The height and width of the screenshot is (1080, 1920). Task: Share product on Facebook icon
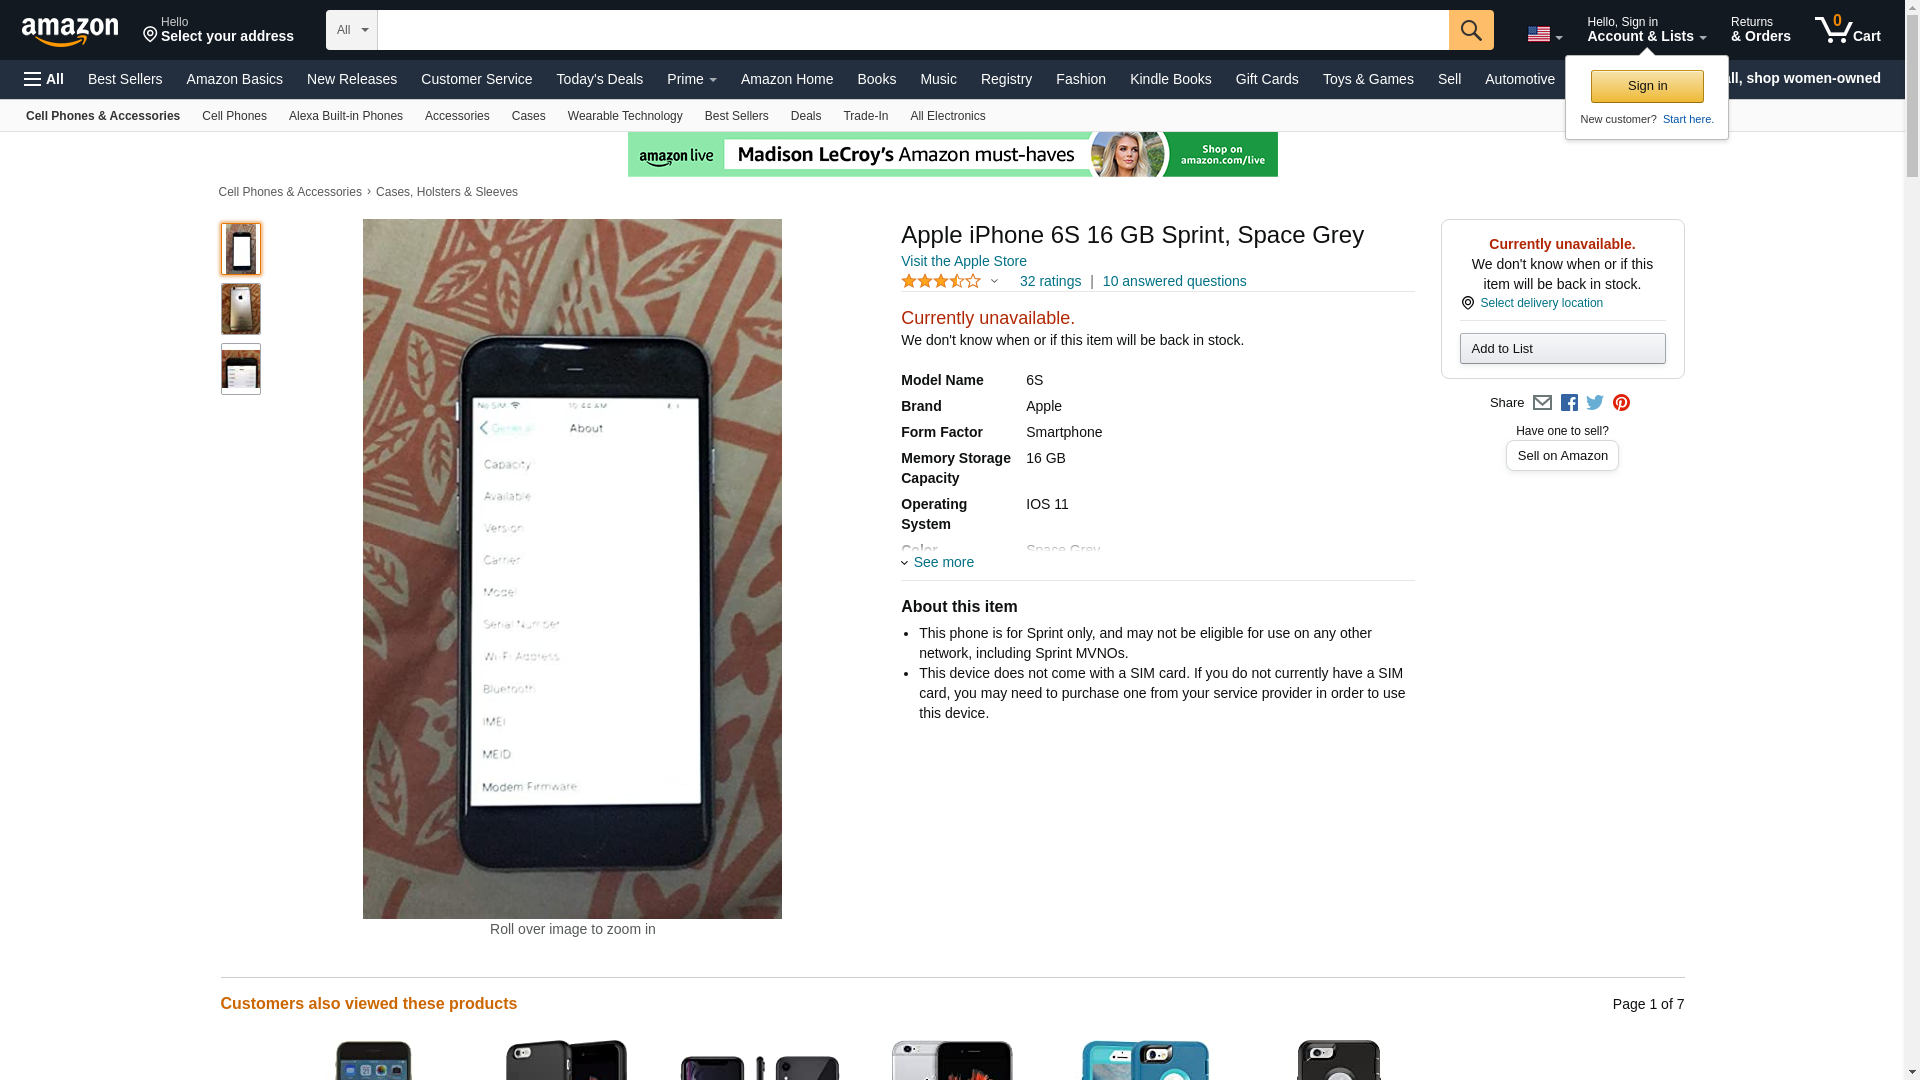(1569, 403)
